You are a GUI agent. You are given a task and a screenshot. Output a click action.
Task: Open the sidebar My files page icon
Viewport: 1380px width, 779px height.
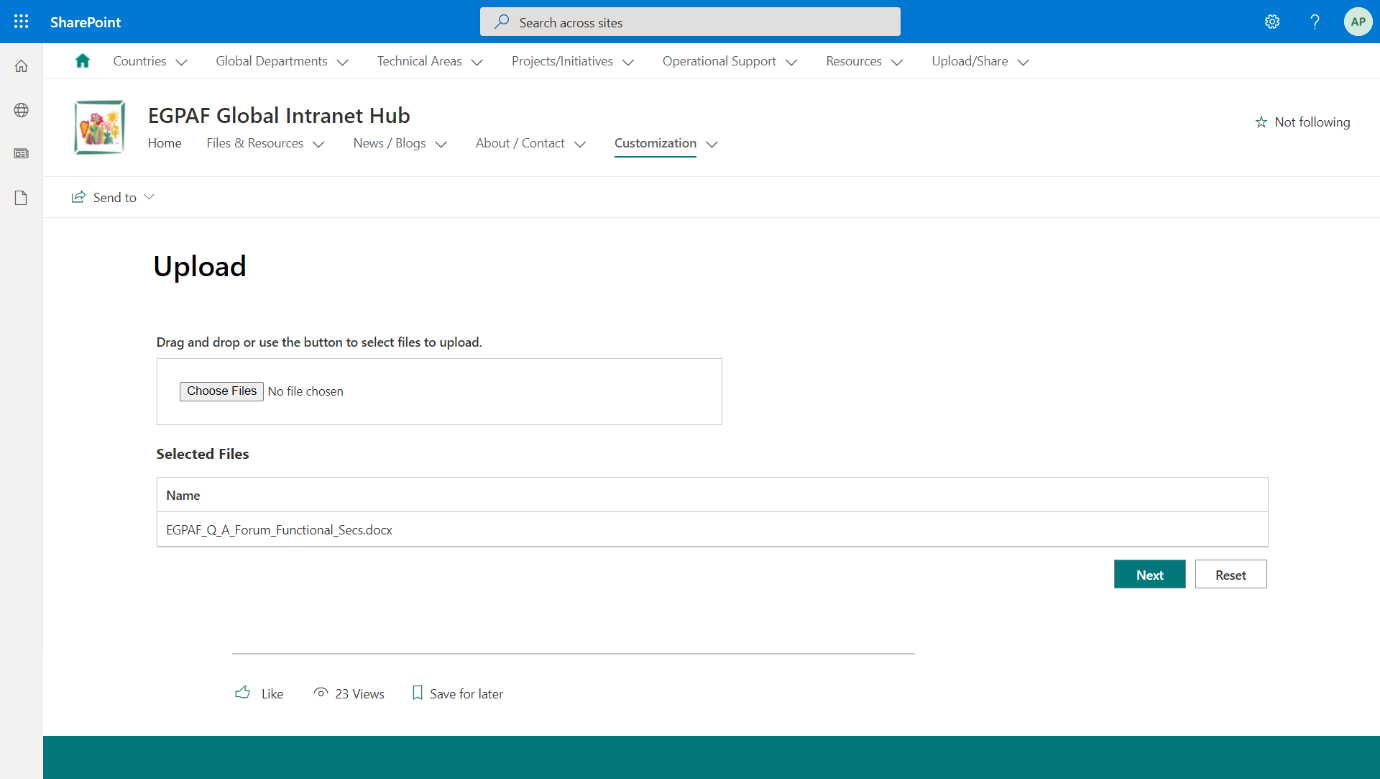click(x=21, y=198)
